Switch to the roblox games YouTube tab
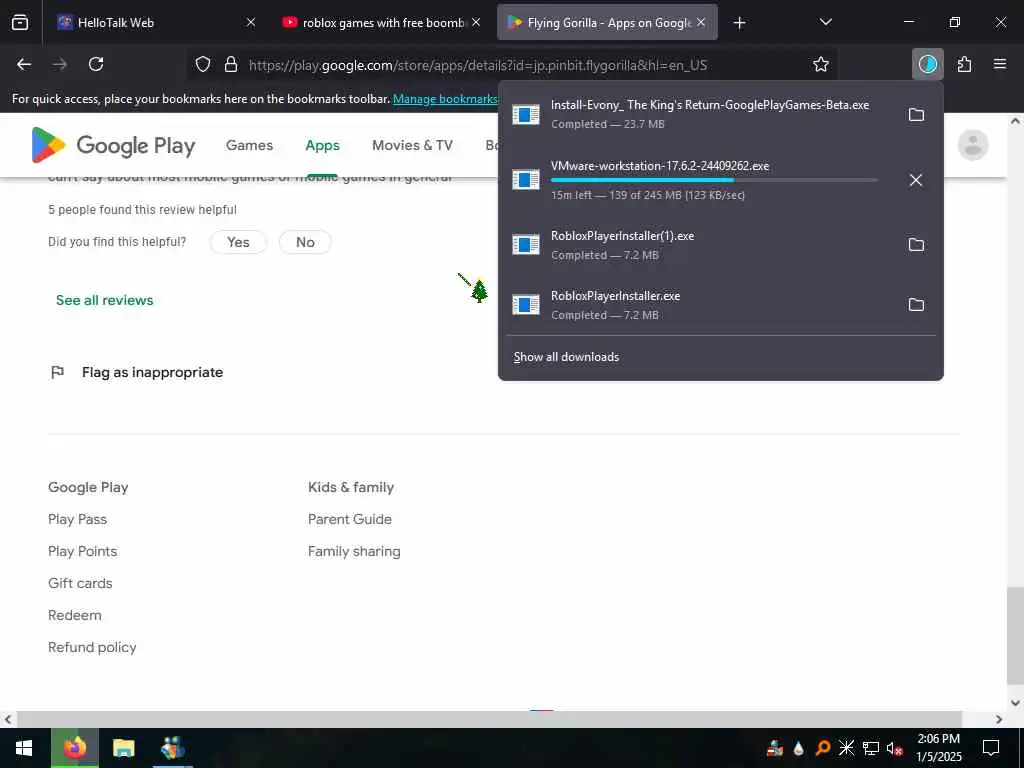This screenshot has width=1024, height=768. (x=383, y=23)
